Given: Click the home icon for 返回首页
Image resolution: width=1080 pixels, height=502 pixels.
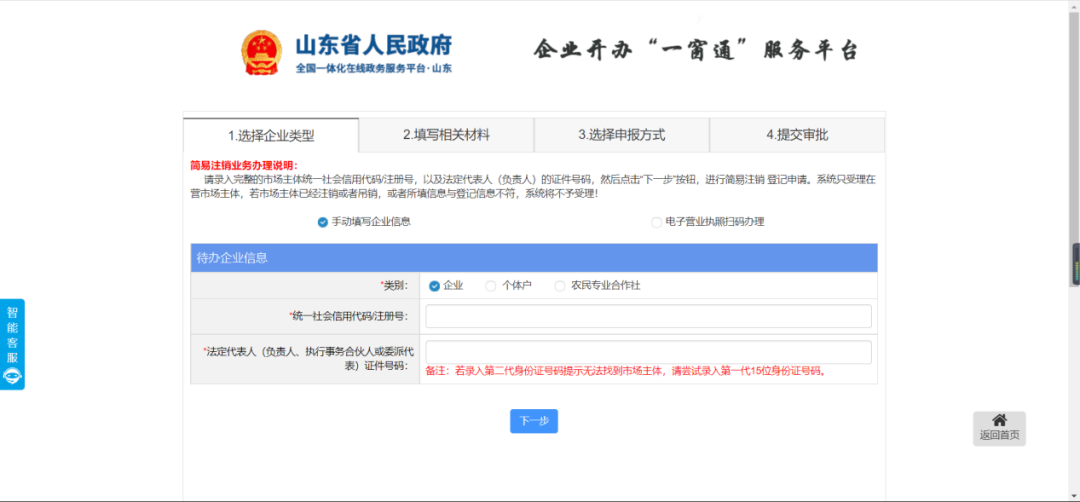Looking at the screenshot, I should pos(998,420).
